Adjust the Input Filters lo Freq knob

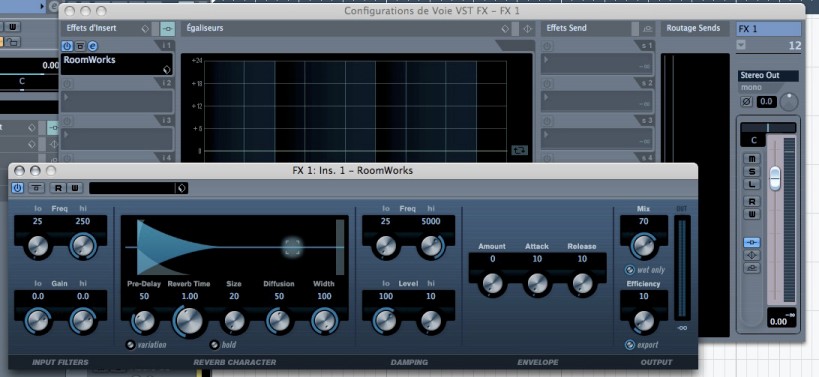pos(38,245)
